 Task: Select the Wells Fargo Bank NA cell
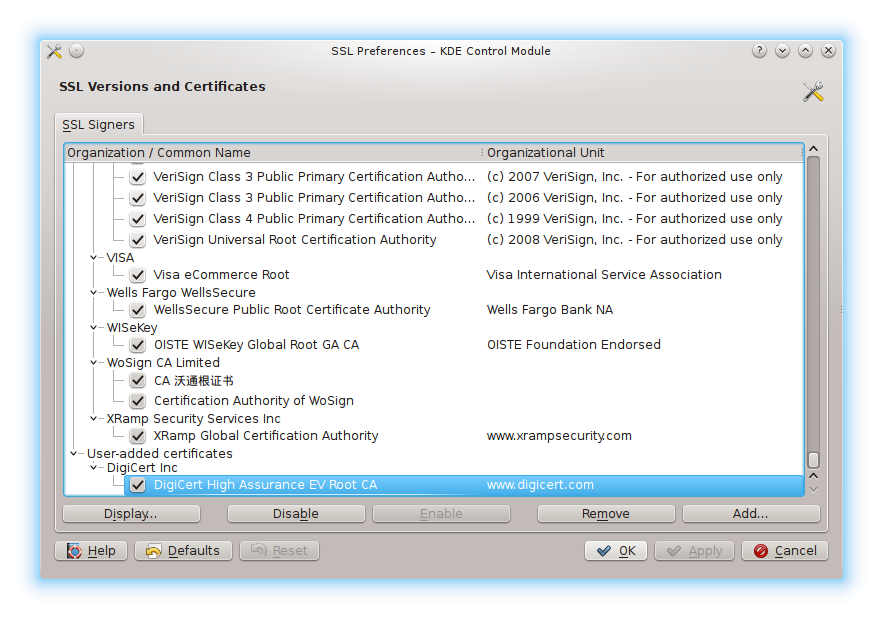[x=550, y=310]
